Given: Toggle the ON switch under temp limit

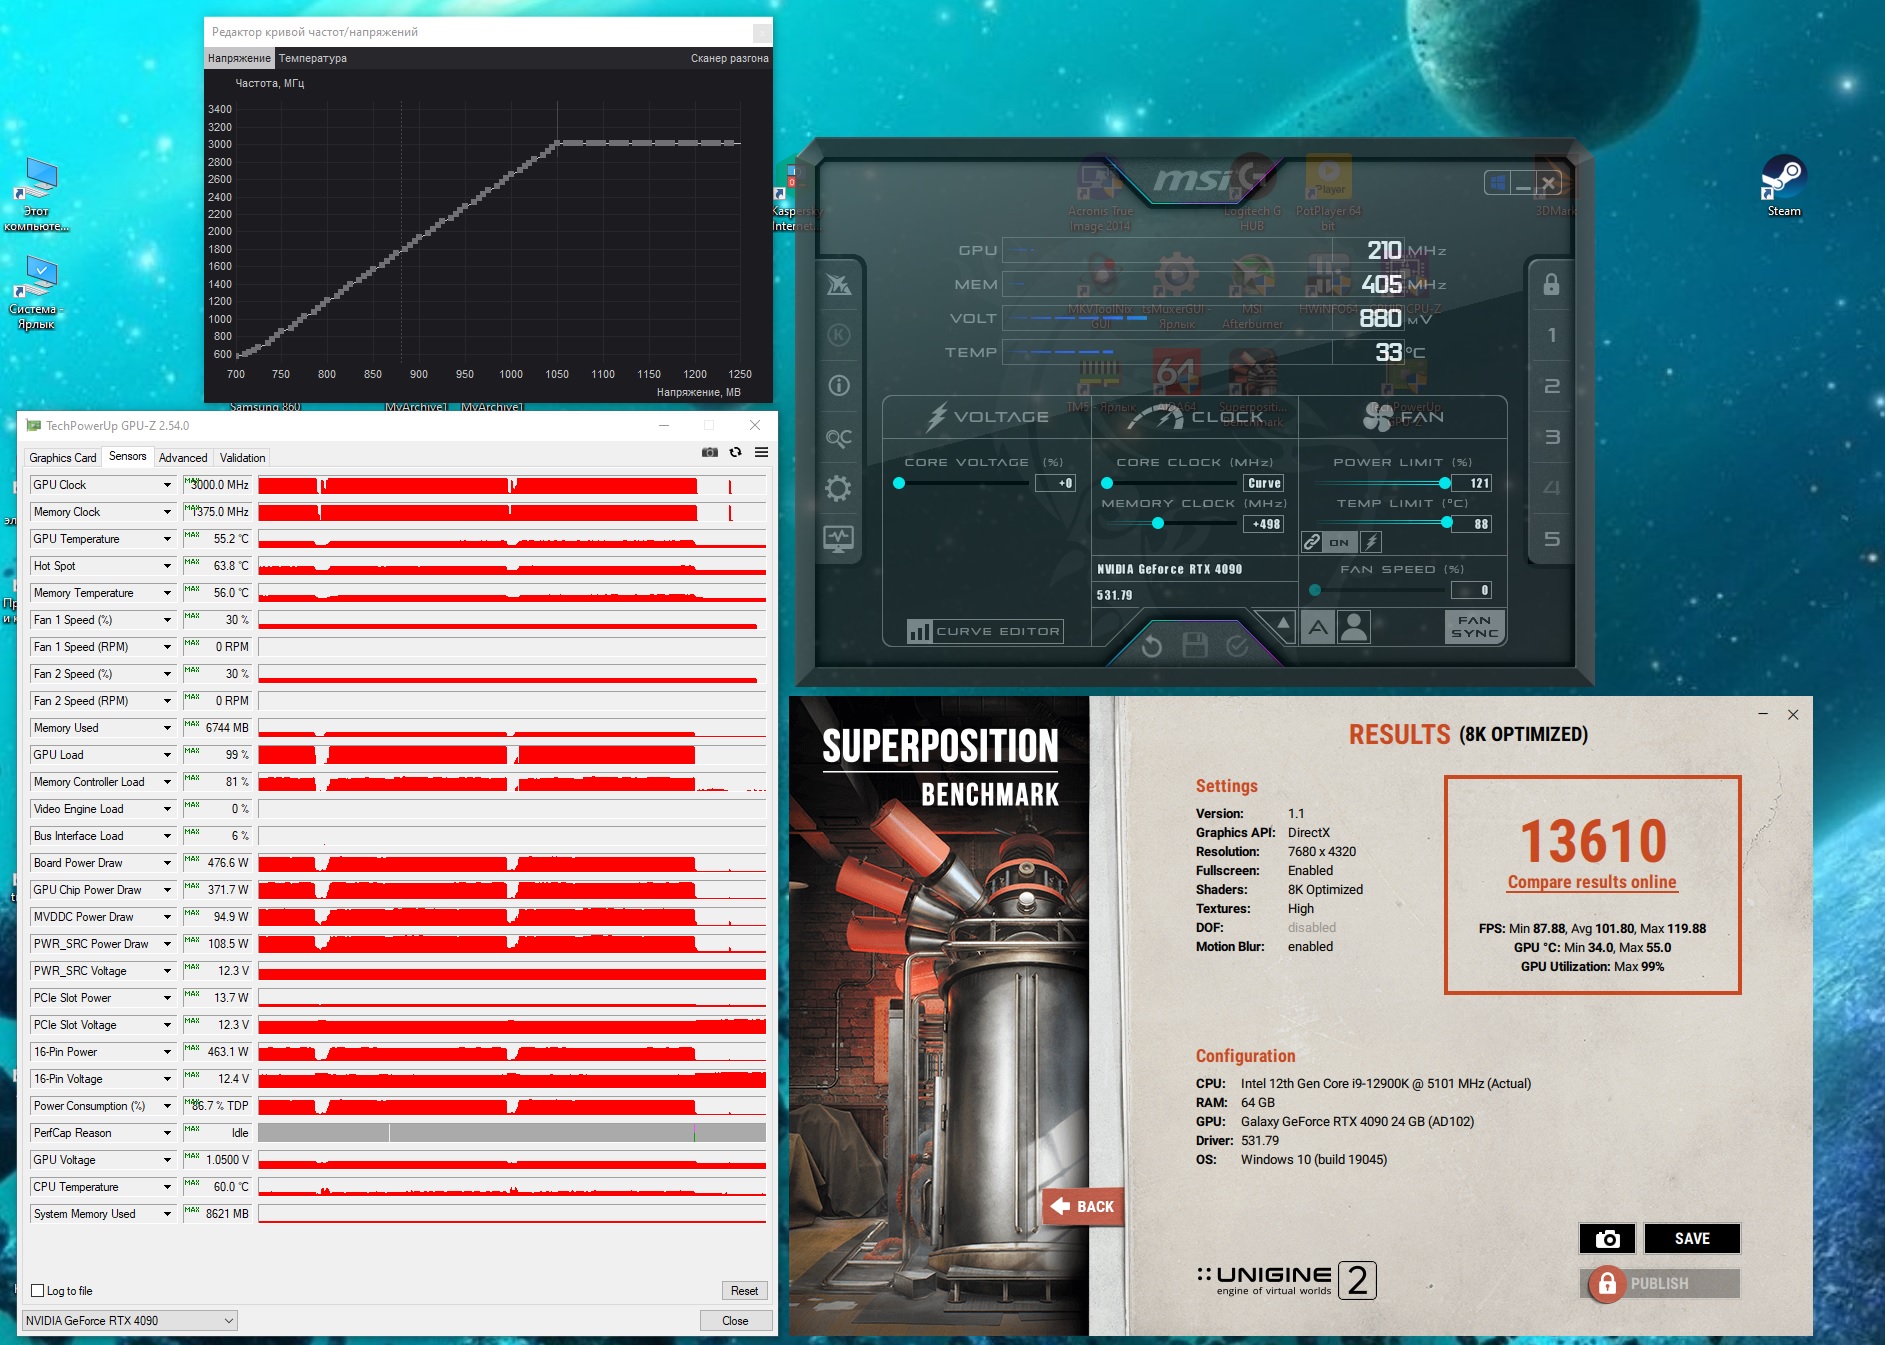Looking at the screenshot, I should click(x=1339, y=542).
